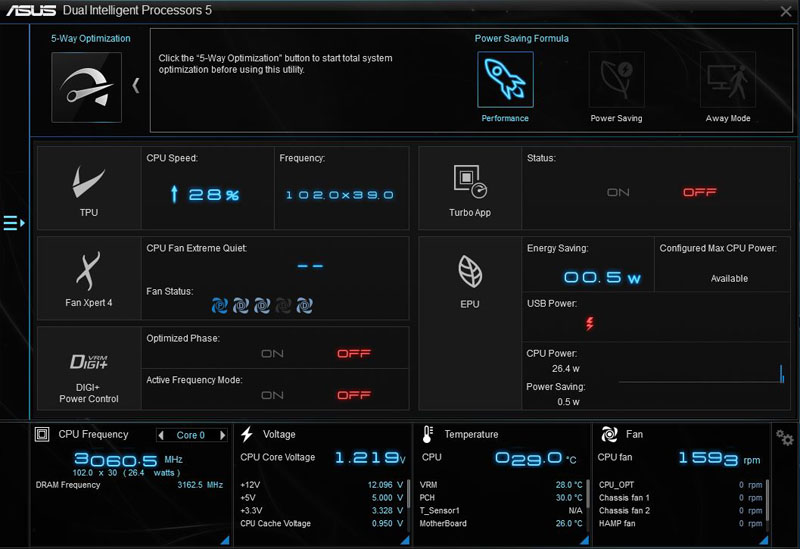The image size is (800, 549).
Task: Expand Voltage panel corner triangle
Action: click(x=405, y=540)
